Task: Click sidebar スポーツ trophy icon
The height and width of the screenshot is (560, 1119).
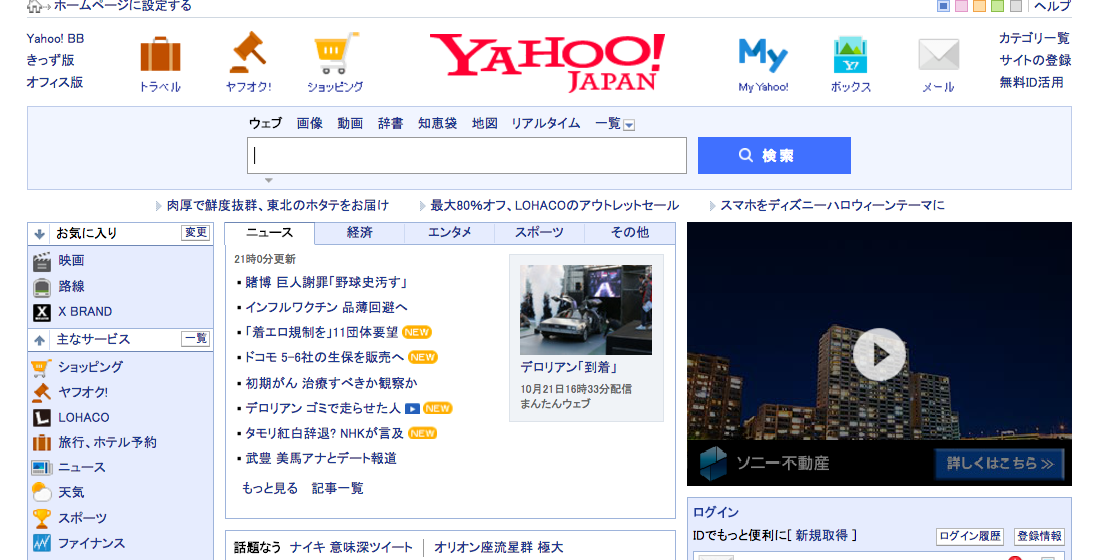Action: (x=42, y=519)
